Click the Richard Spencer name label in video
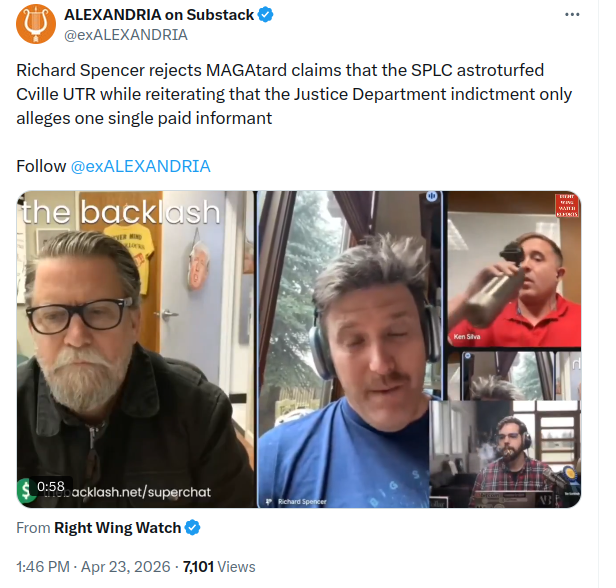The height and width of the screenshot is (588, 616). [302, 502]
